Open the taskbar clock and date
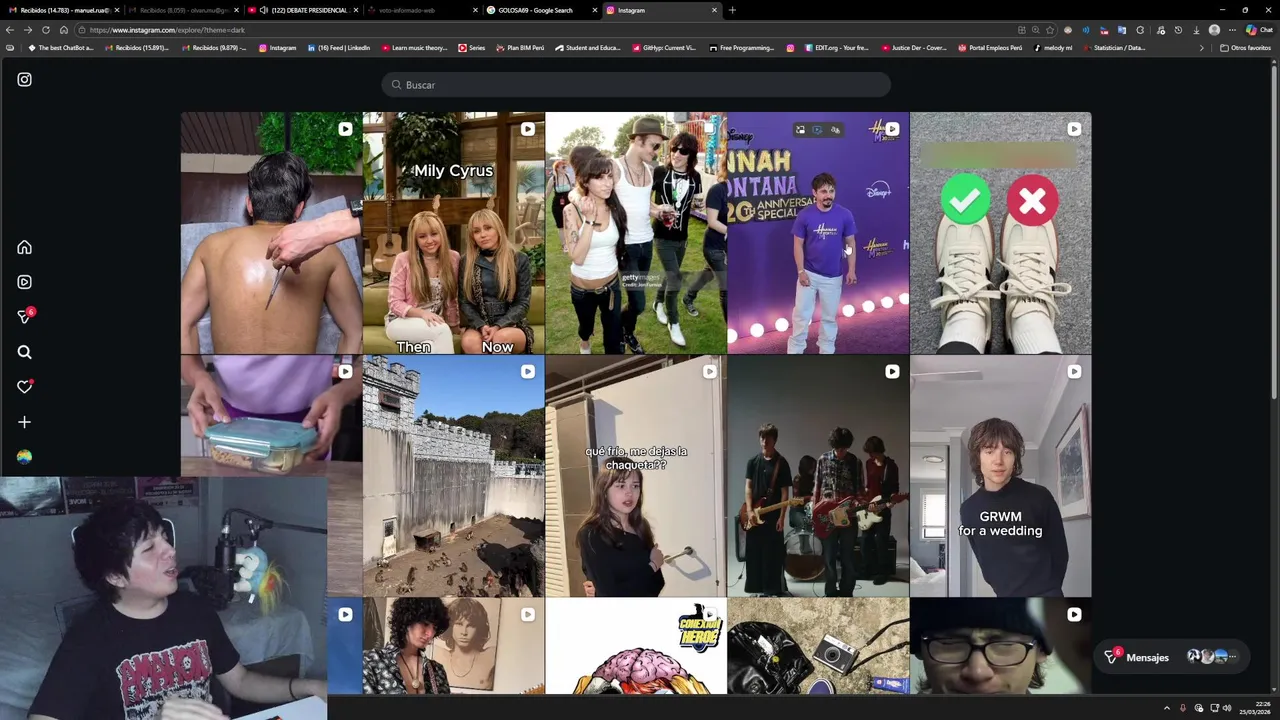 (1255, 708)
